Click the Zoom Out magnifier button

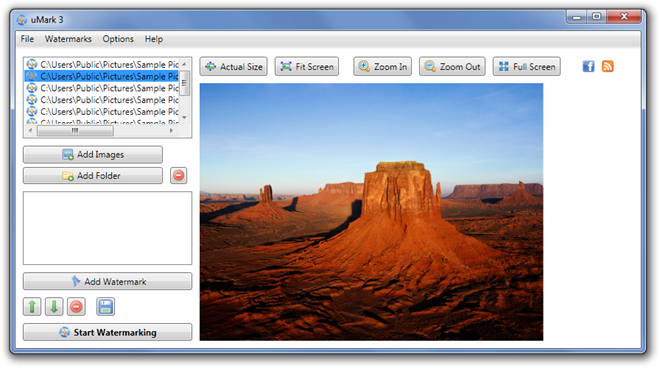452,67
